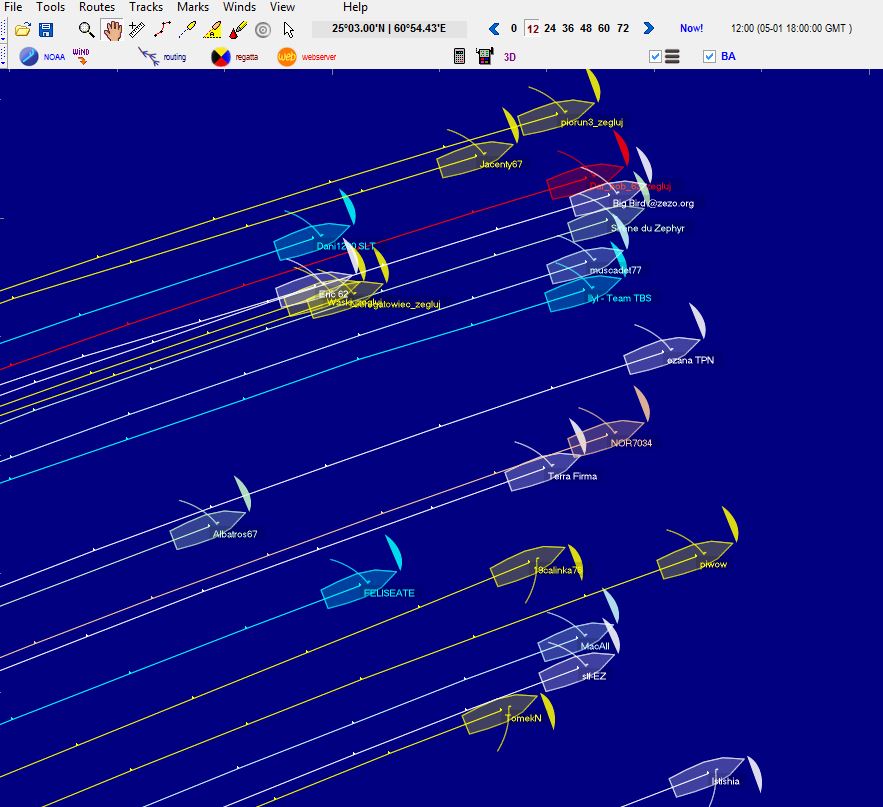Select the arrow pointer tool
Screen dimensions: 883x807
(289, 30)
